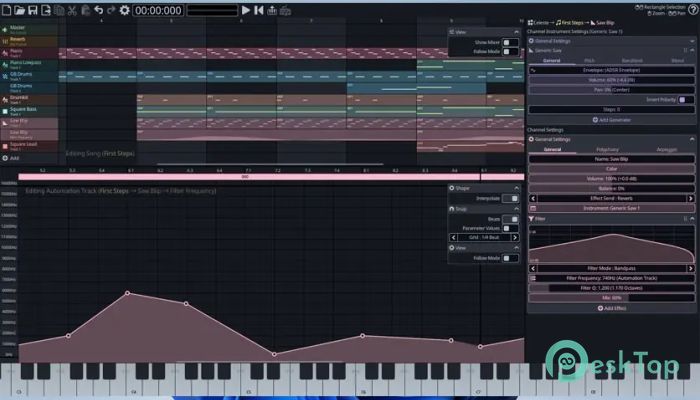Select previous grid size with left arrow
The width and height of the screenshot is (700, 400).
click(454, 238)
